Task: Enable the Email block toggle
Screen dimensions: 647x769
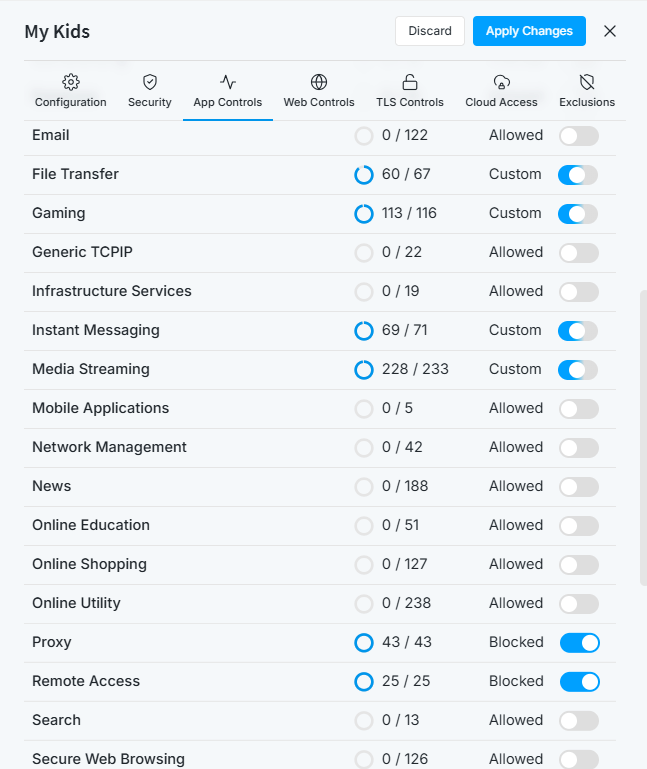Action: [579, 136]
